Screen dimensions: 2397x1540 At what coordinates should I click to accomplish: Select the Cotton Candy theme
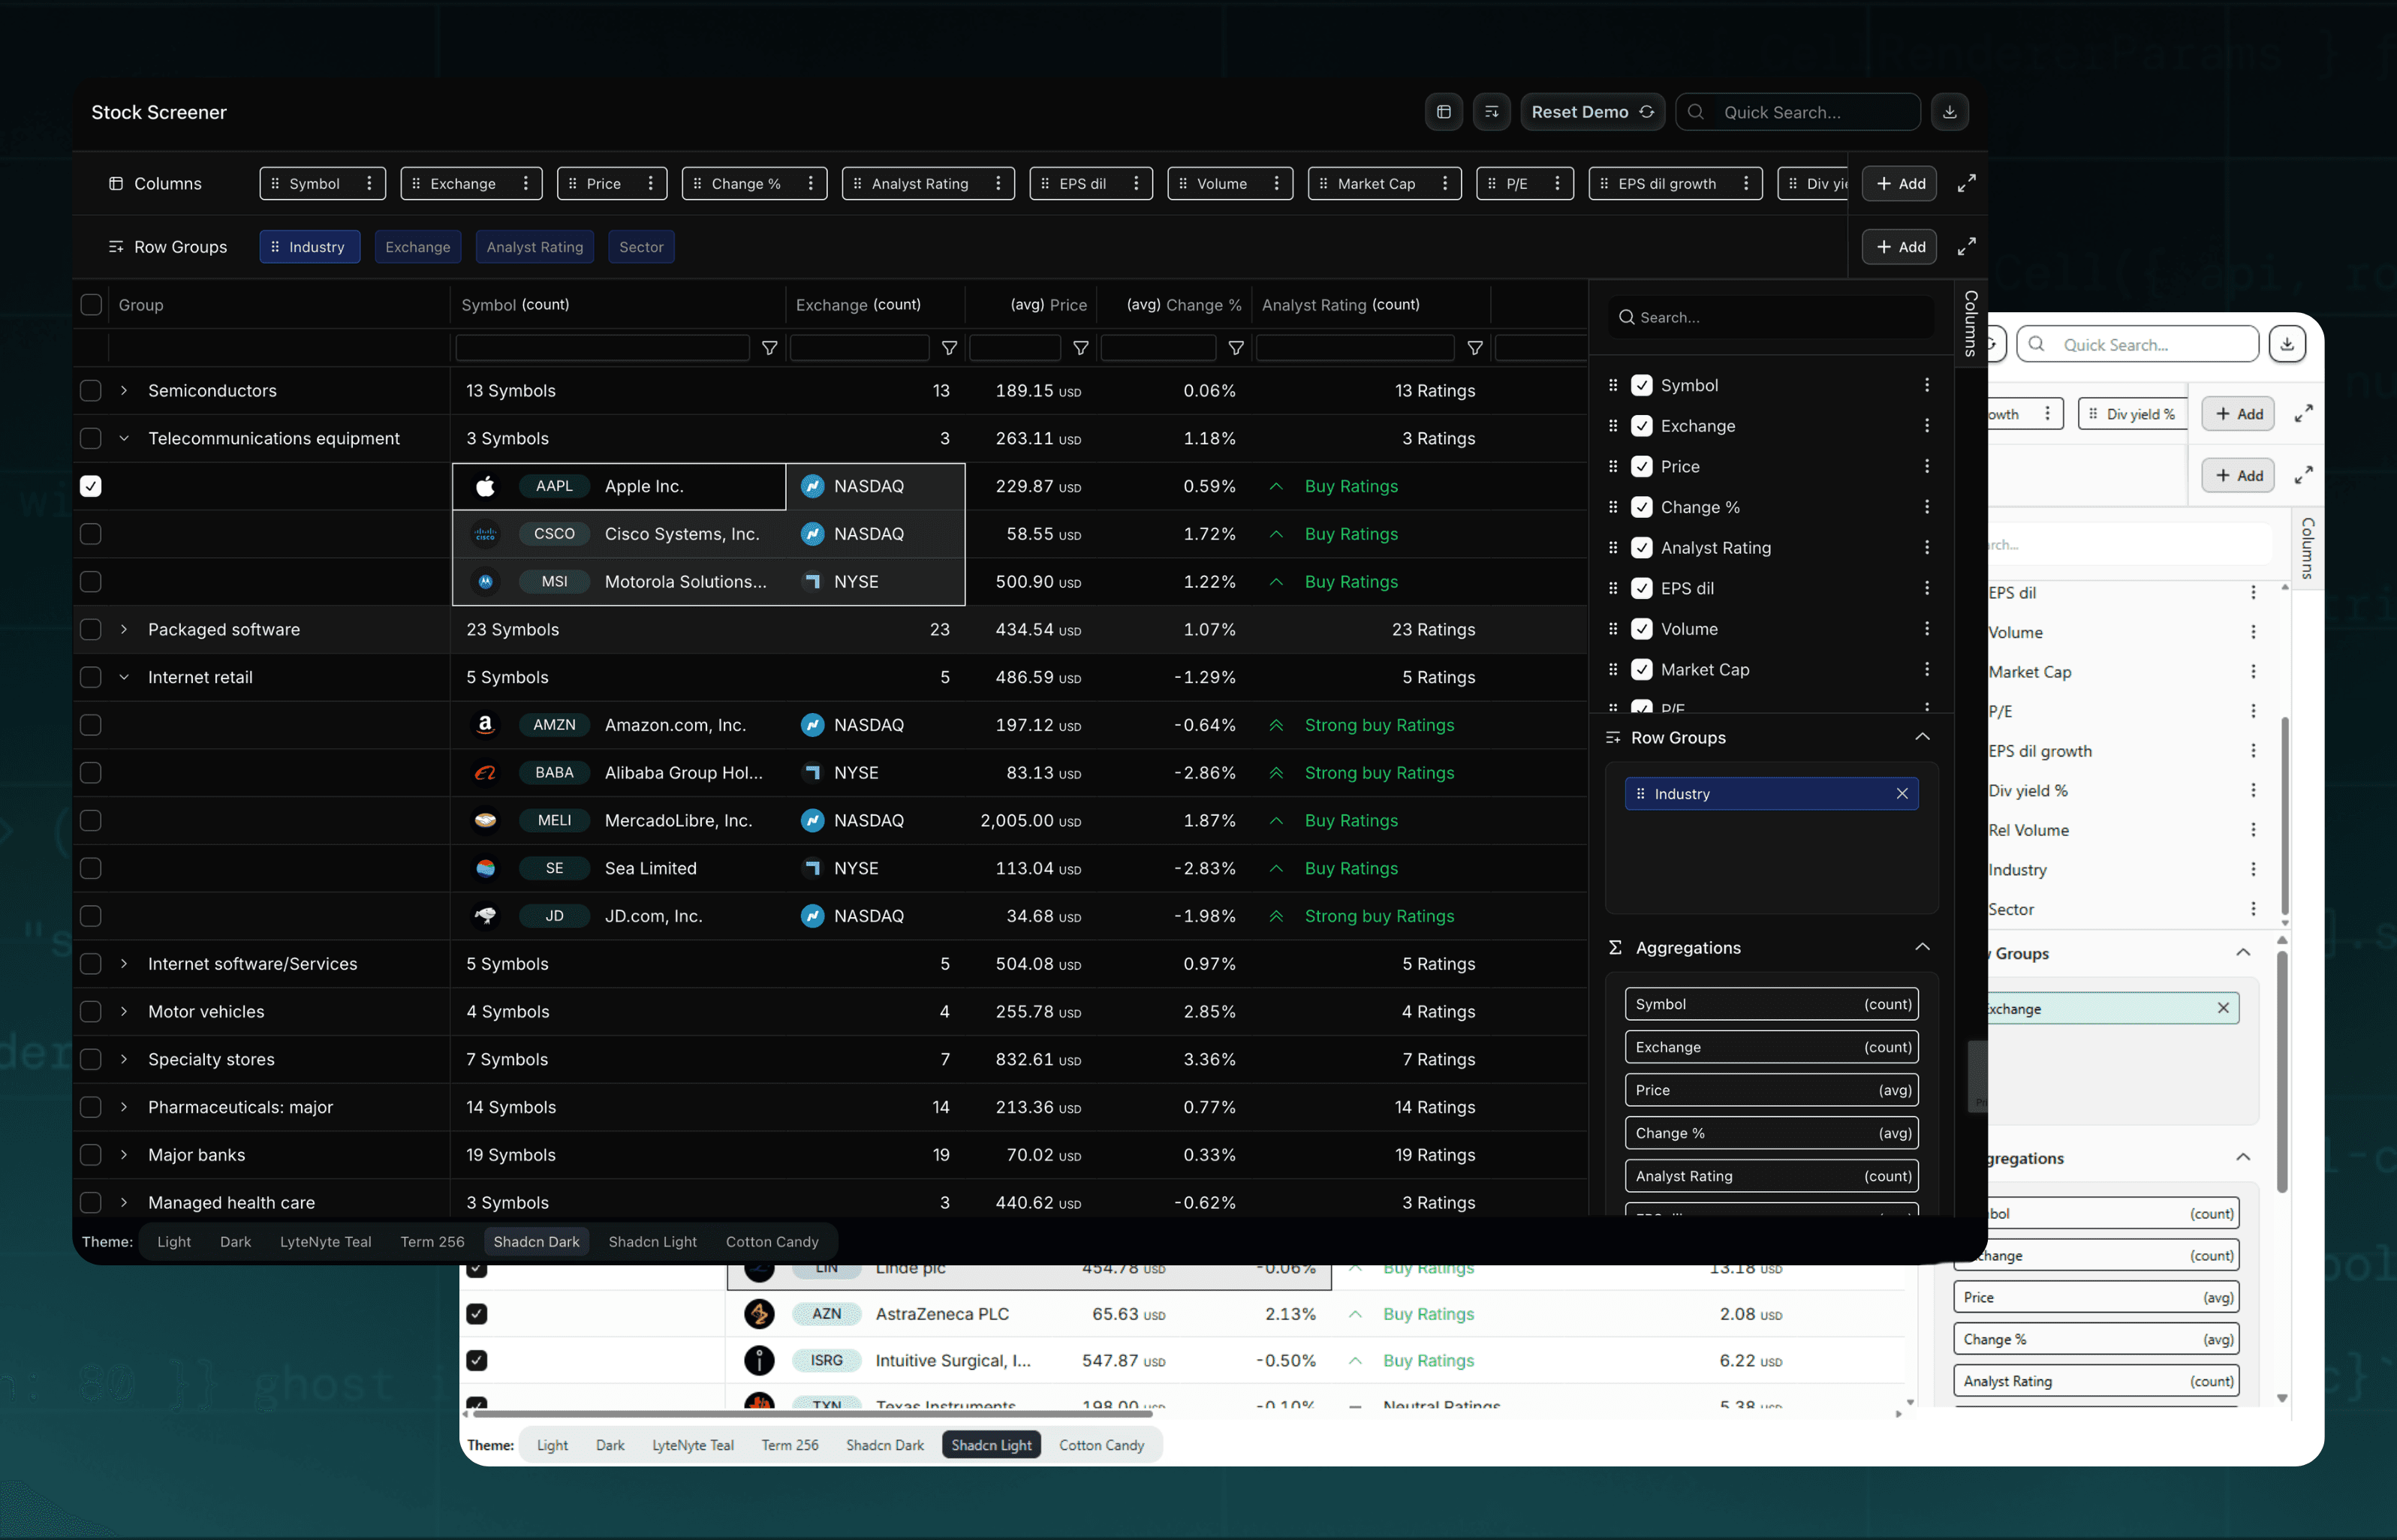coord(773,1241)
